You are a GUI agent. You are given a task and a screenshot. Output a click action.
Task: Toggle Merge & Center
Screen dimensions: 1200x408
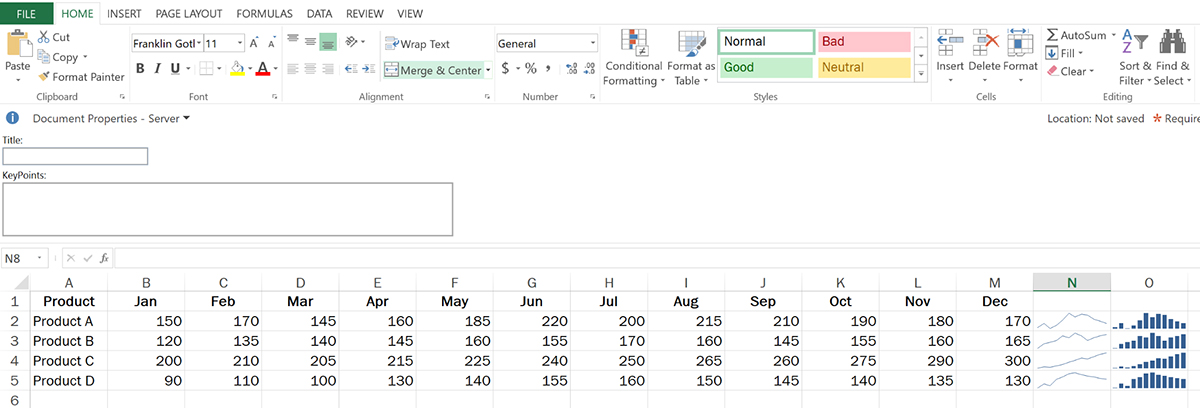[433, 70]
